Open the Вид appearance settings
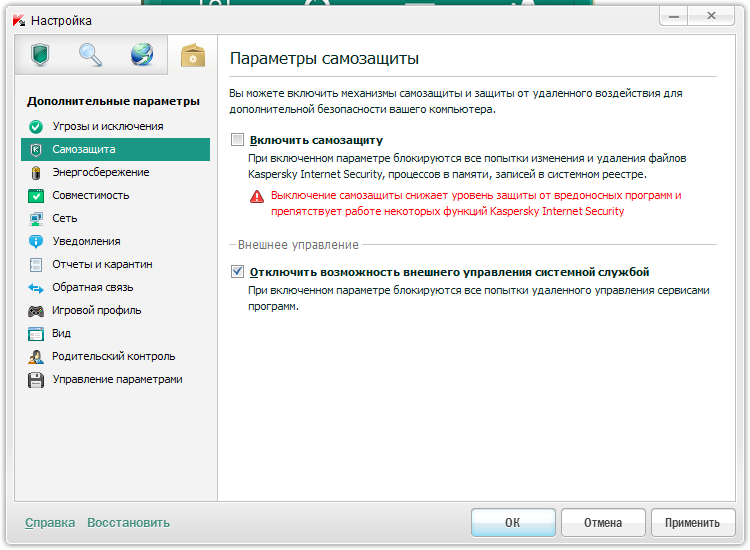Image resolution: width=750 pixels, height=550 pixels. (115, 333)
